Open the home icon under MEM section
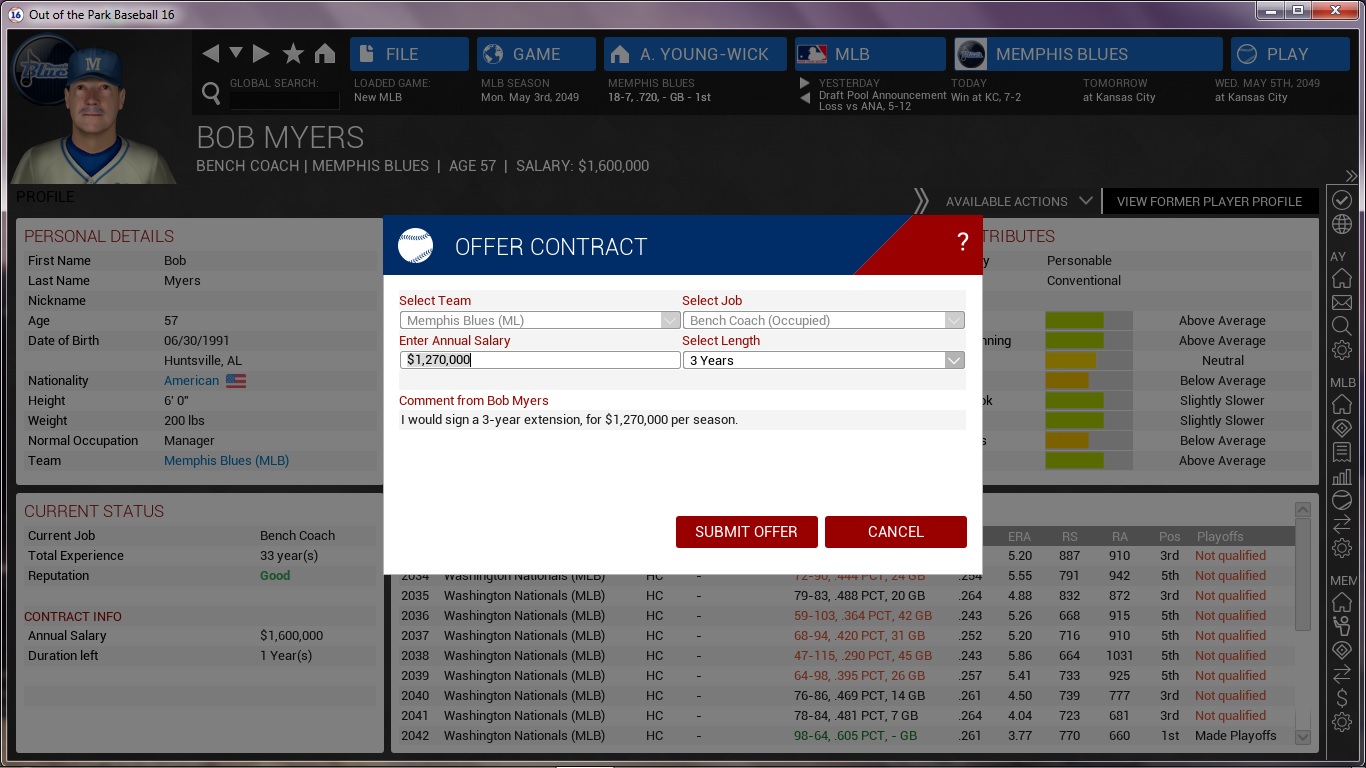Viewport: 1366px width, 768px height. point(1342,602)
